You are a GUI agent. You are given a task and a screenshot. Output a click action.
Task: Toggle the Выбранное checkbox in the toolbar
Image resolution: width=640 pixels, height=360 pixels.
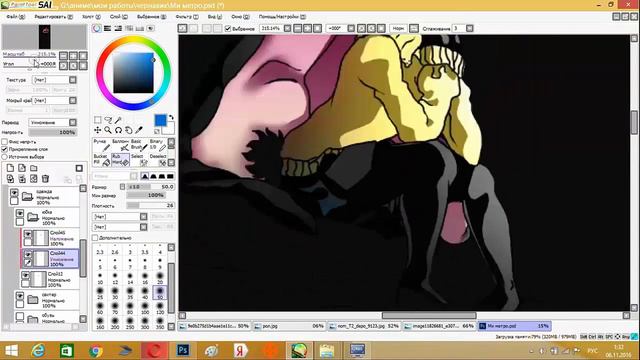coord(228,29)
